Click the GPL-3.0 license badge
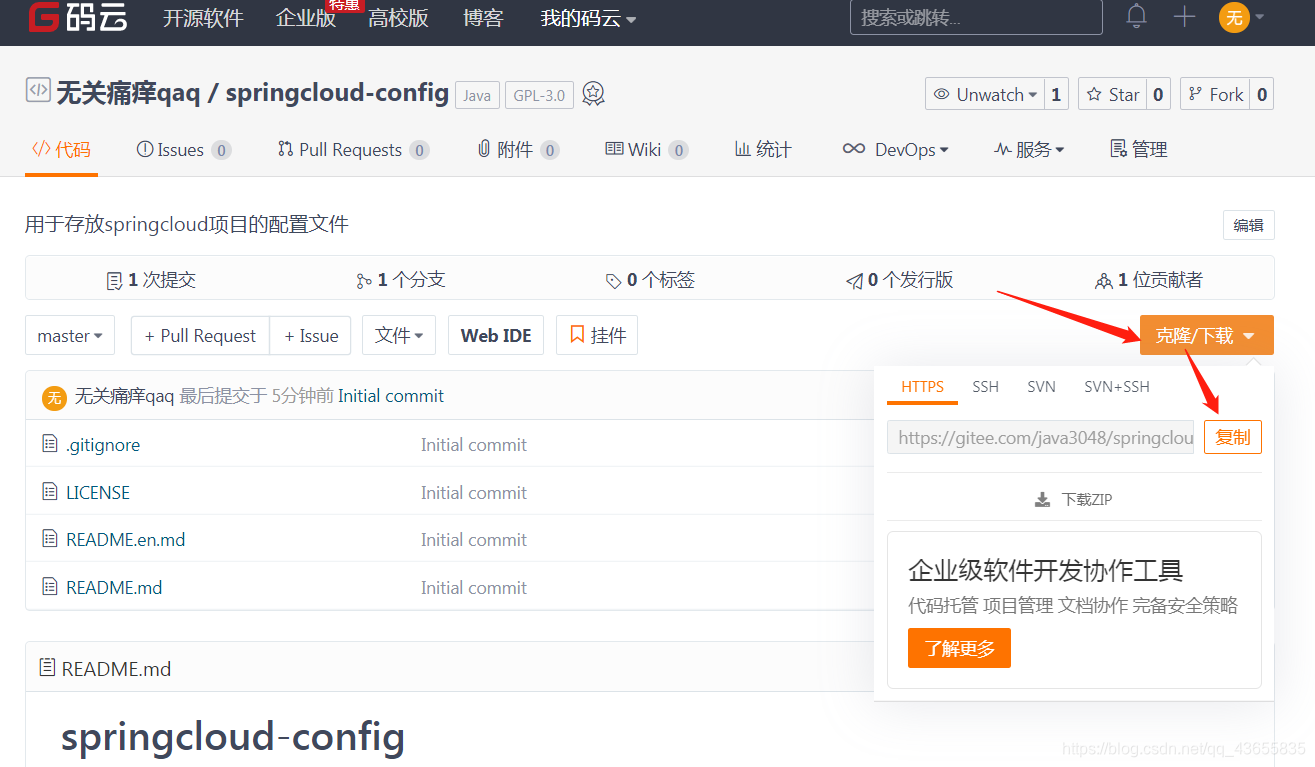The width and height of the screenshot is (1315, 767). (x=539, y=95)
